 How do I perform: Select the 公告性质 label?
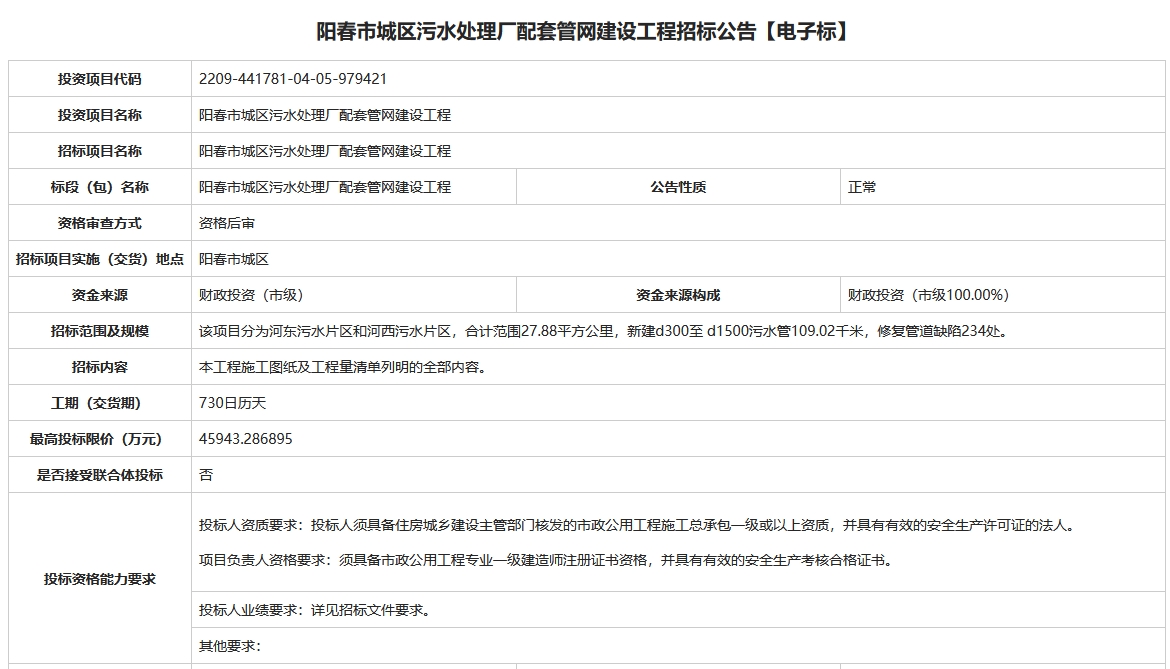pos(678,187)
